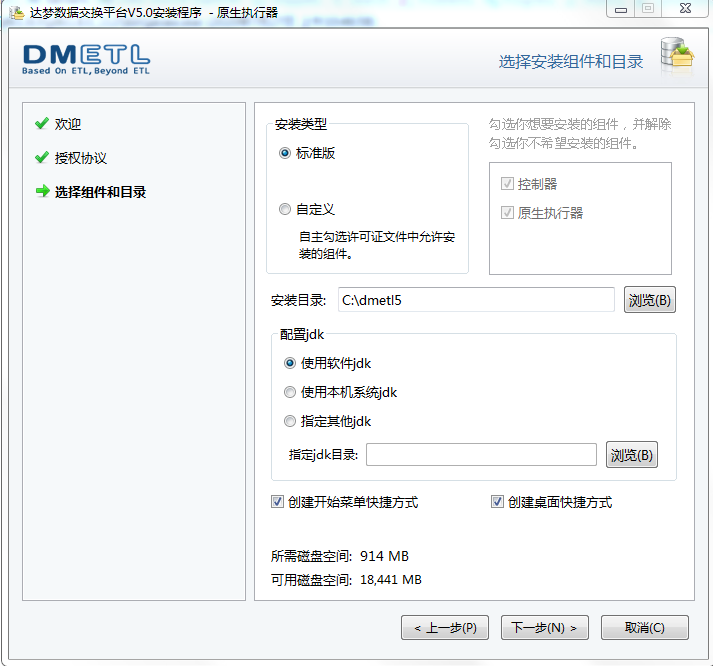The image size is (713, 666).
Task: Uncheck 创建桌面快捷方式
Action: (x=497, y=502)
